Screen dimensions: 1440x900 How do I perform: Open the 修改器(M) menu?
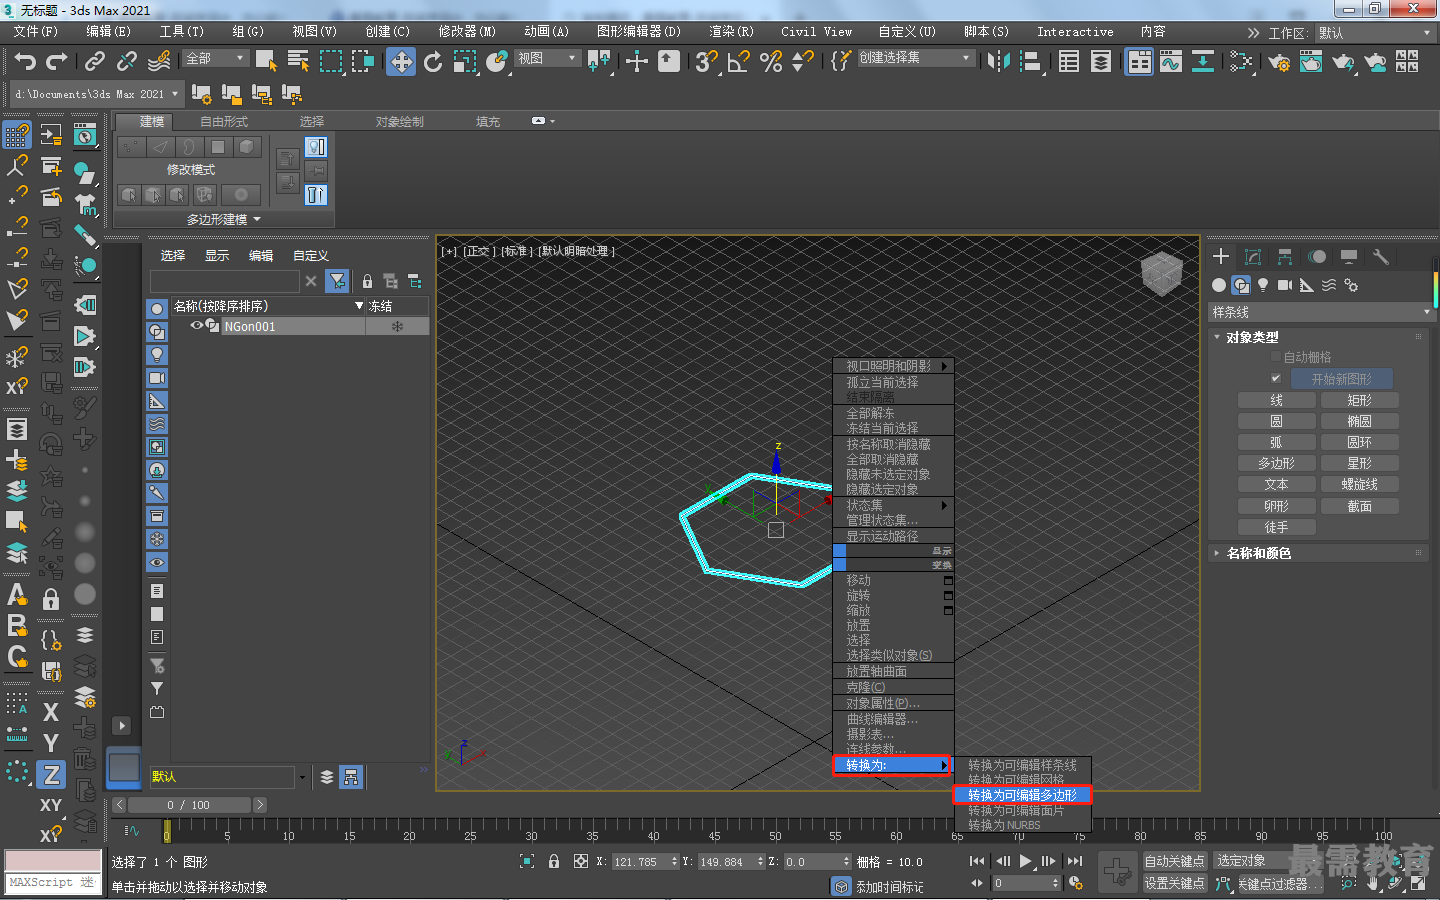467,32
